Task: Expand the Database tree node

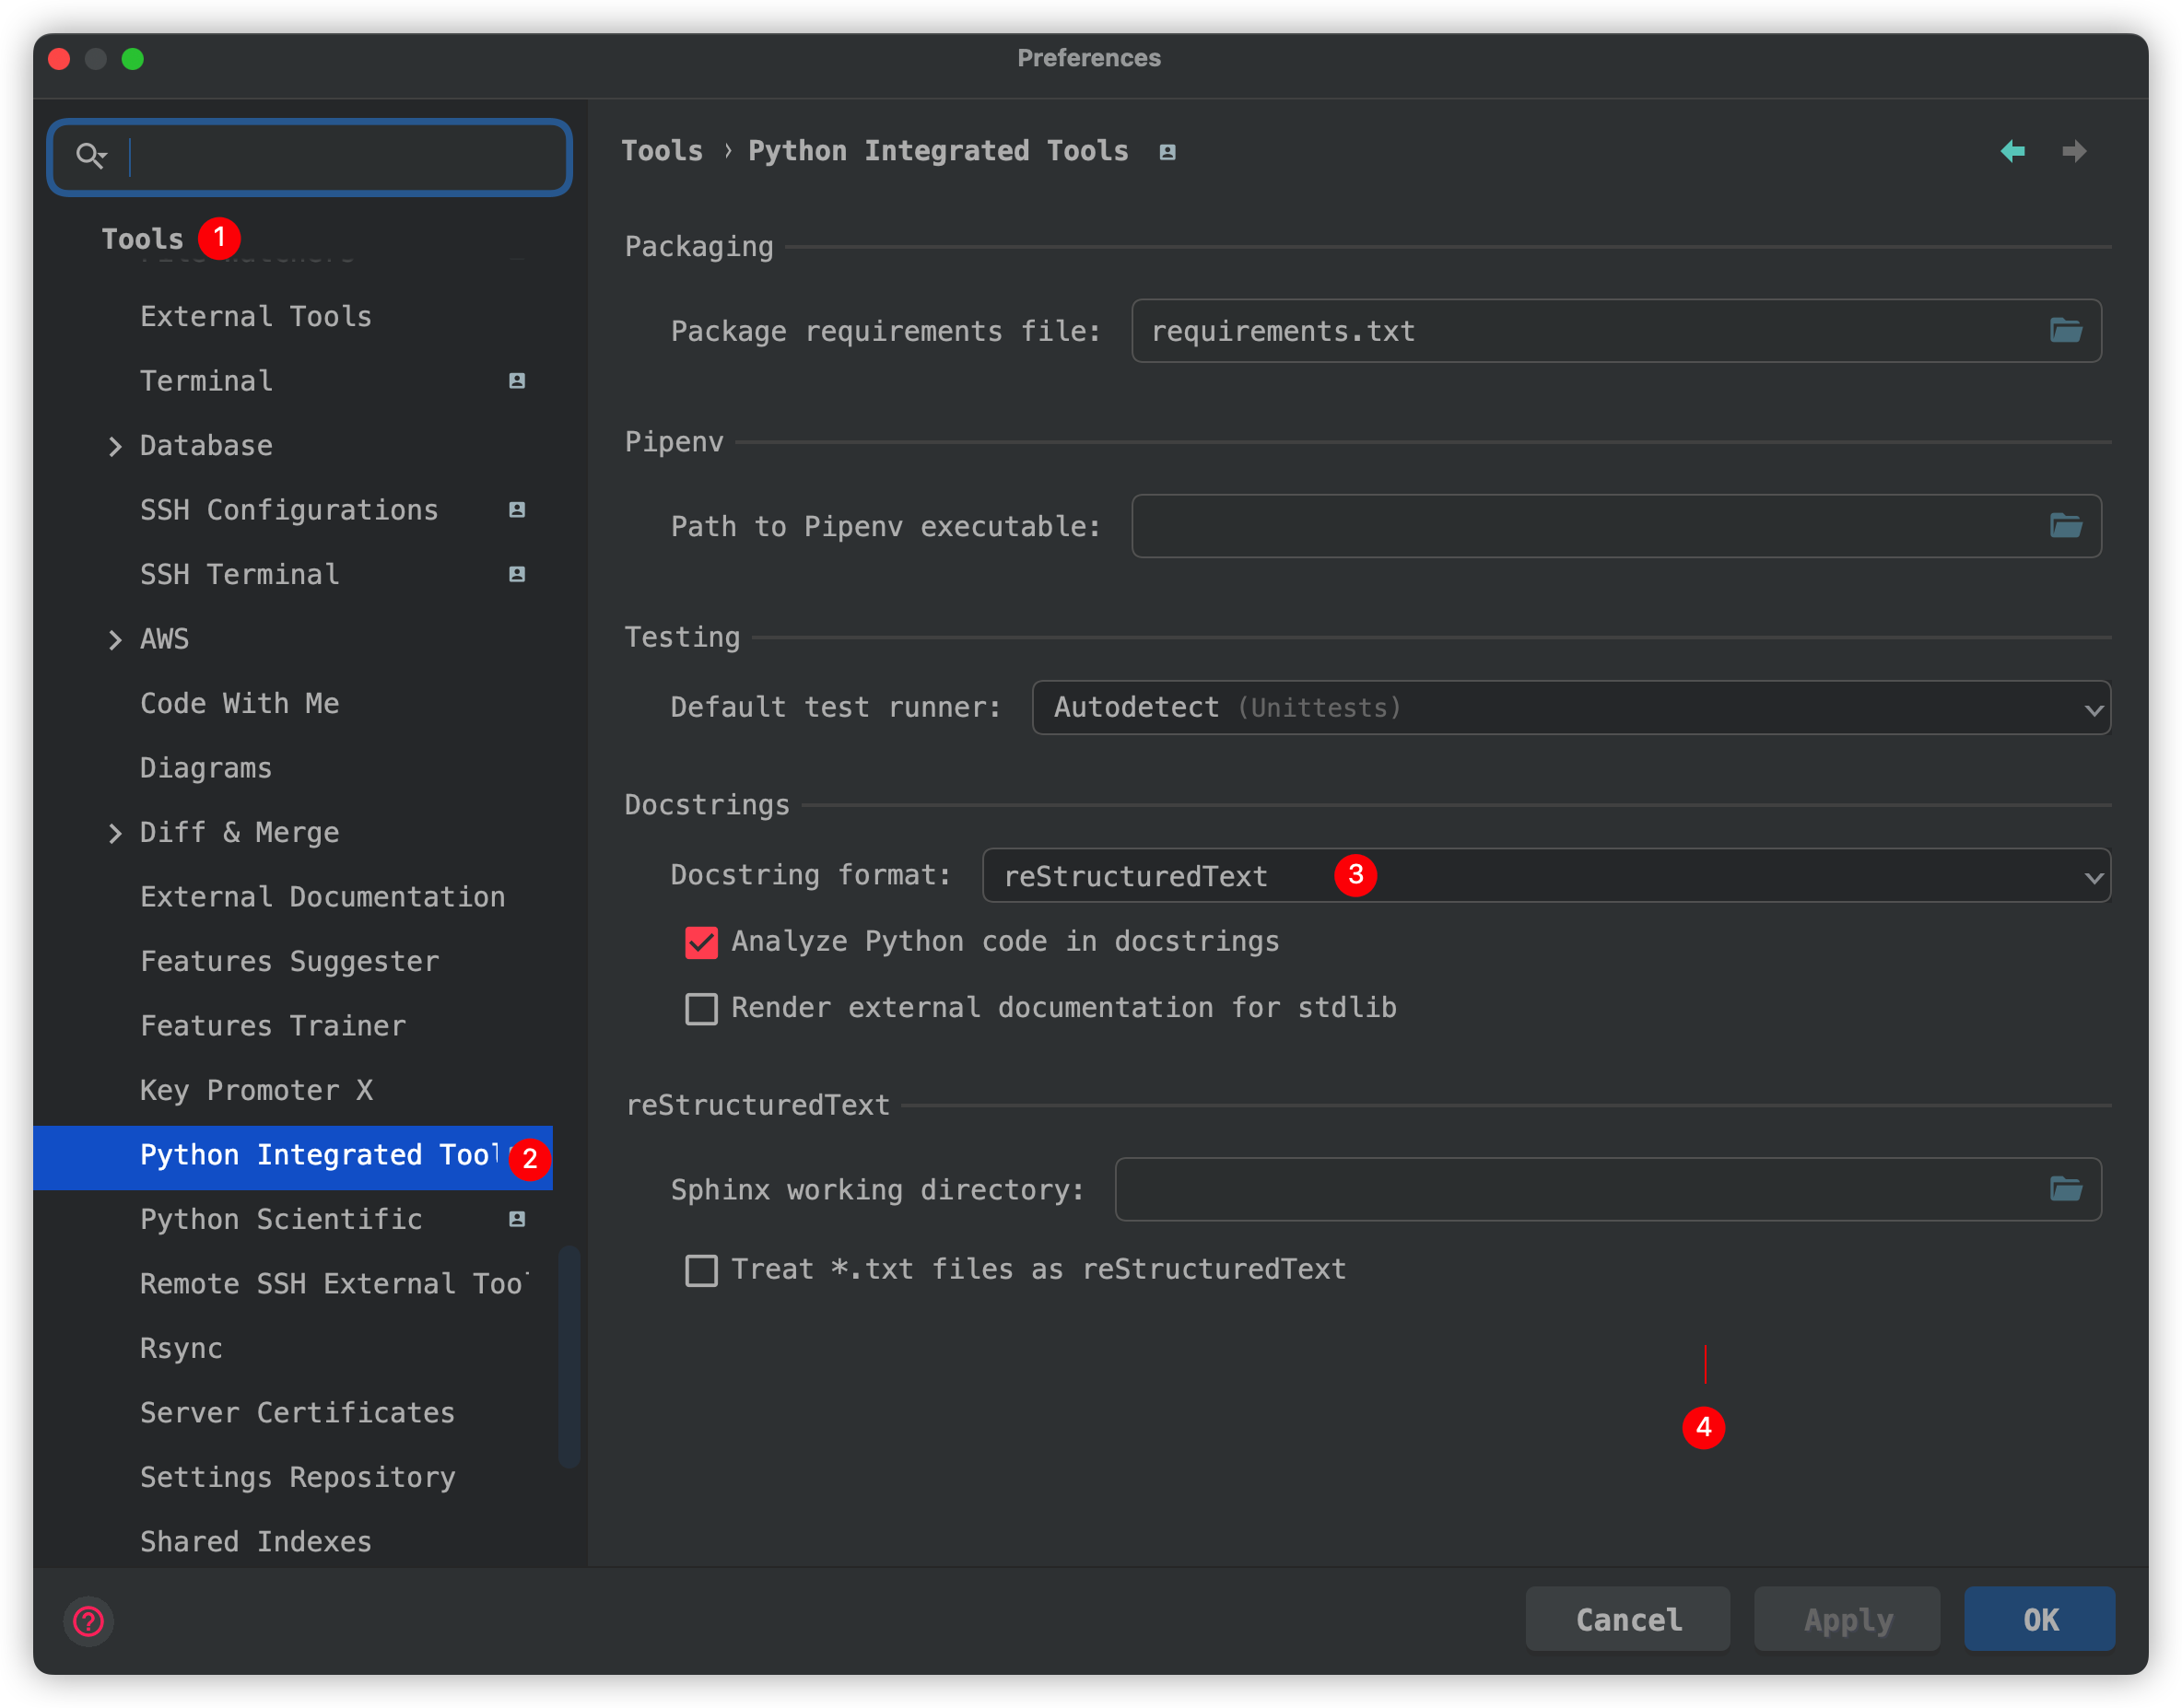Action: 115,446
